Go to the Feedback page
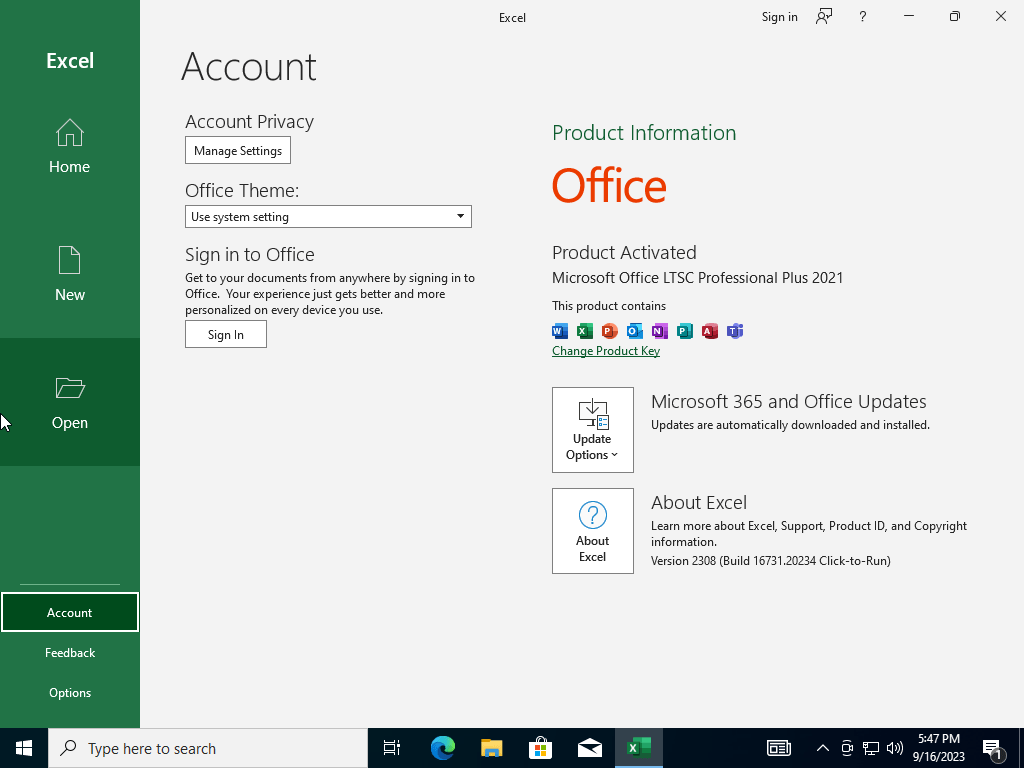Viewport: 1024px width, 768px height. pos(69,652)
